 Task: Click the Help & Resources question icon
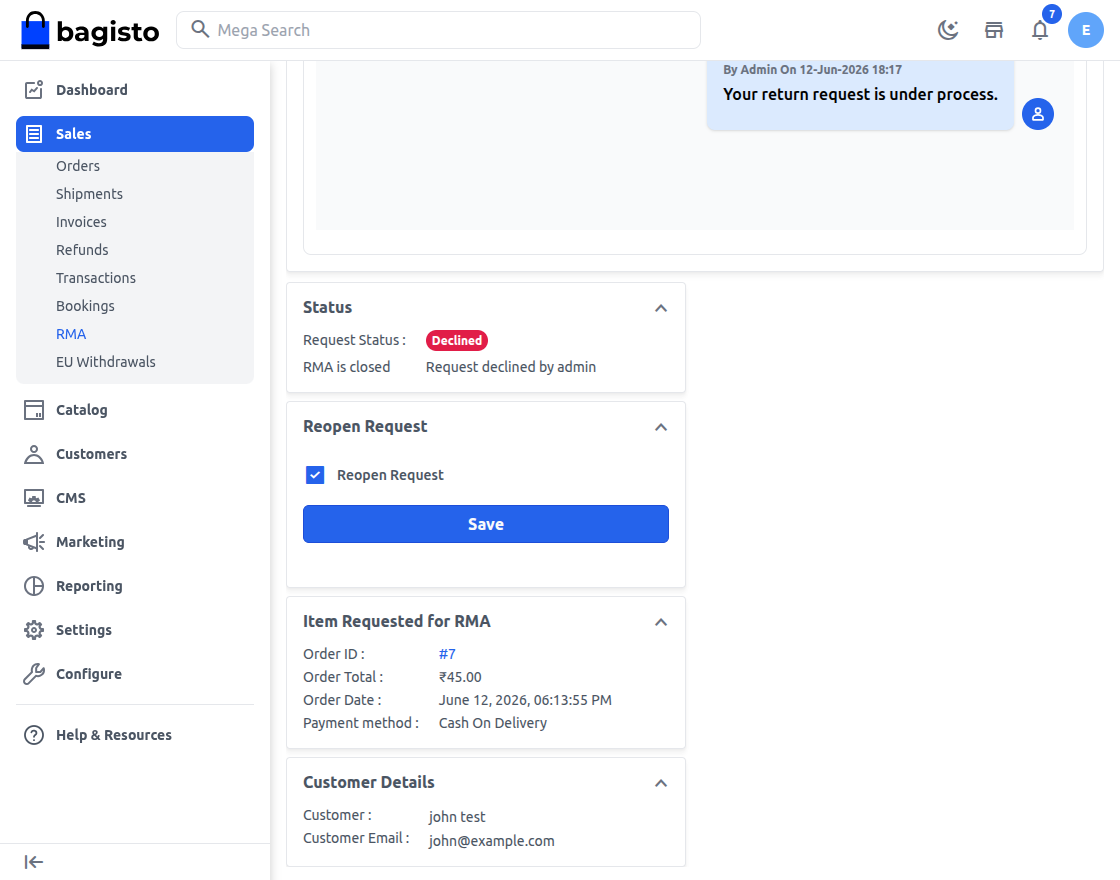click(34, 735)
